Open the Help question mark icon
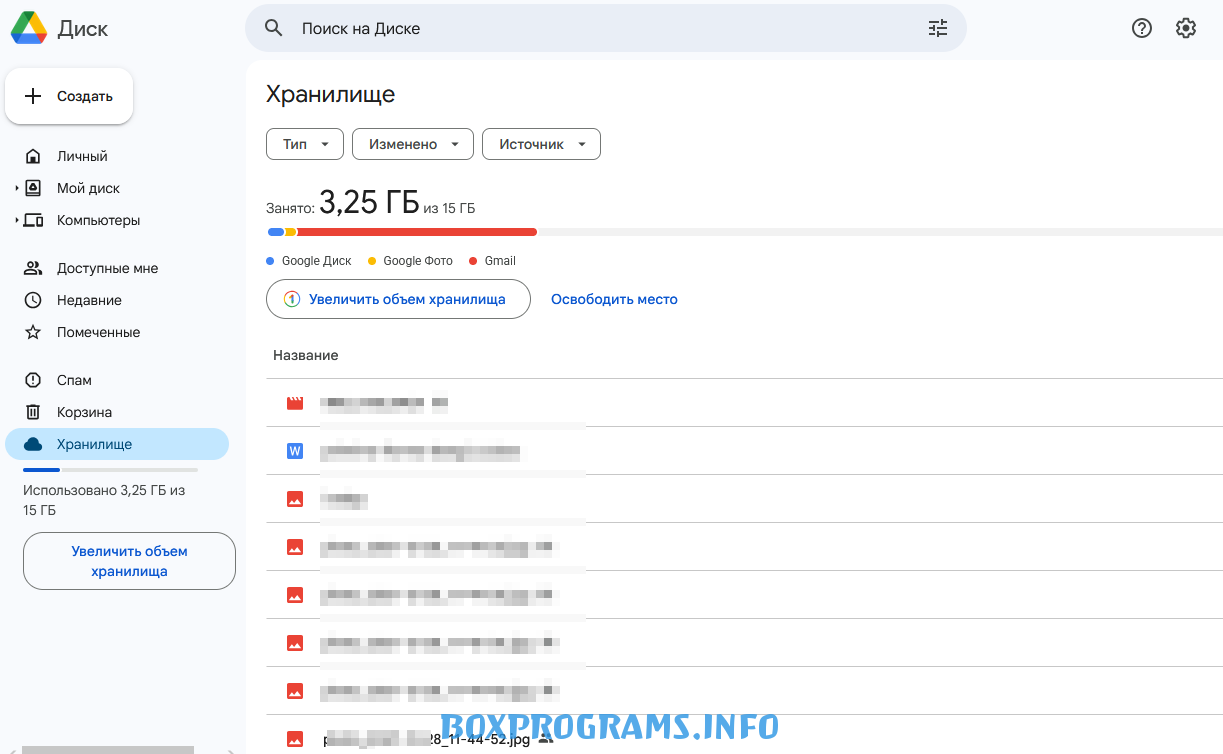Viewport: 1223px width, 754px height. click(1142, 28)
